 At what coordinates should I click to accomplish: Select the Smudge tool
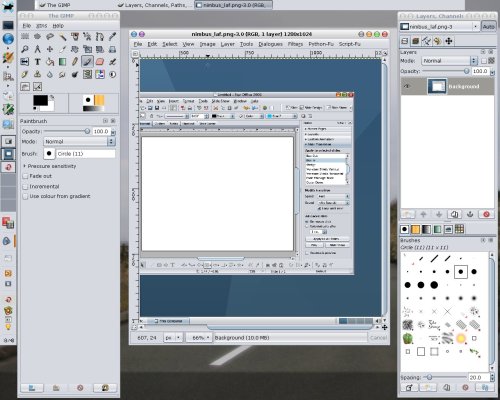[62, 74]
